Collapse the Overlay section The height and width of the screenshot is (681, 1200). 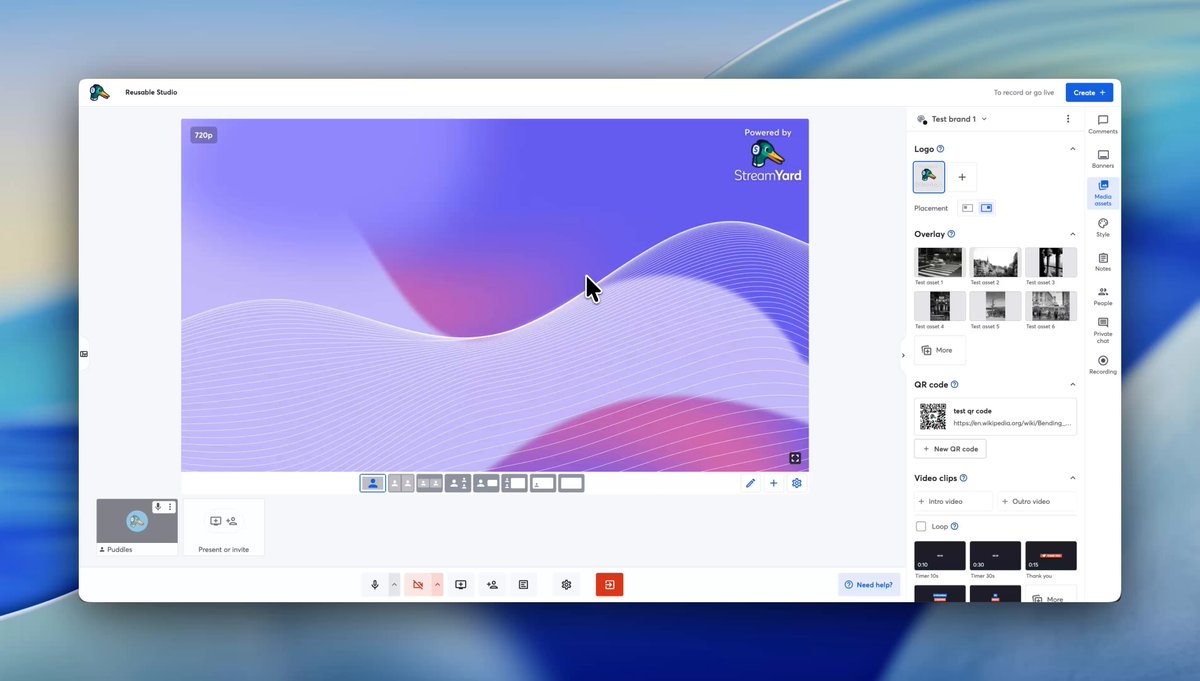[1073, 234]
